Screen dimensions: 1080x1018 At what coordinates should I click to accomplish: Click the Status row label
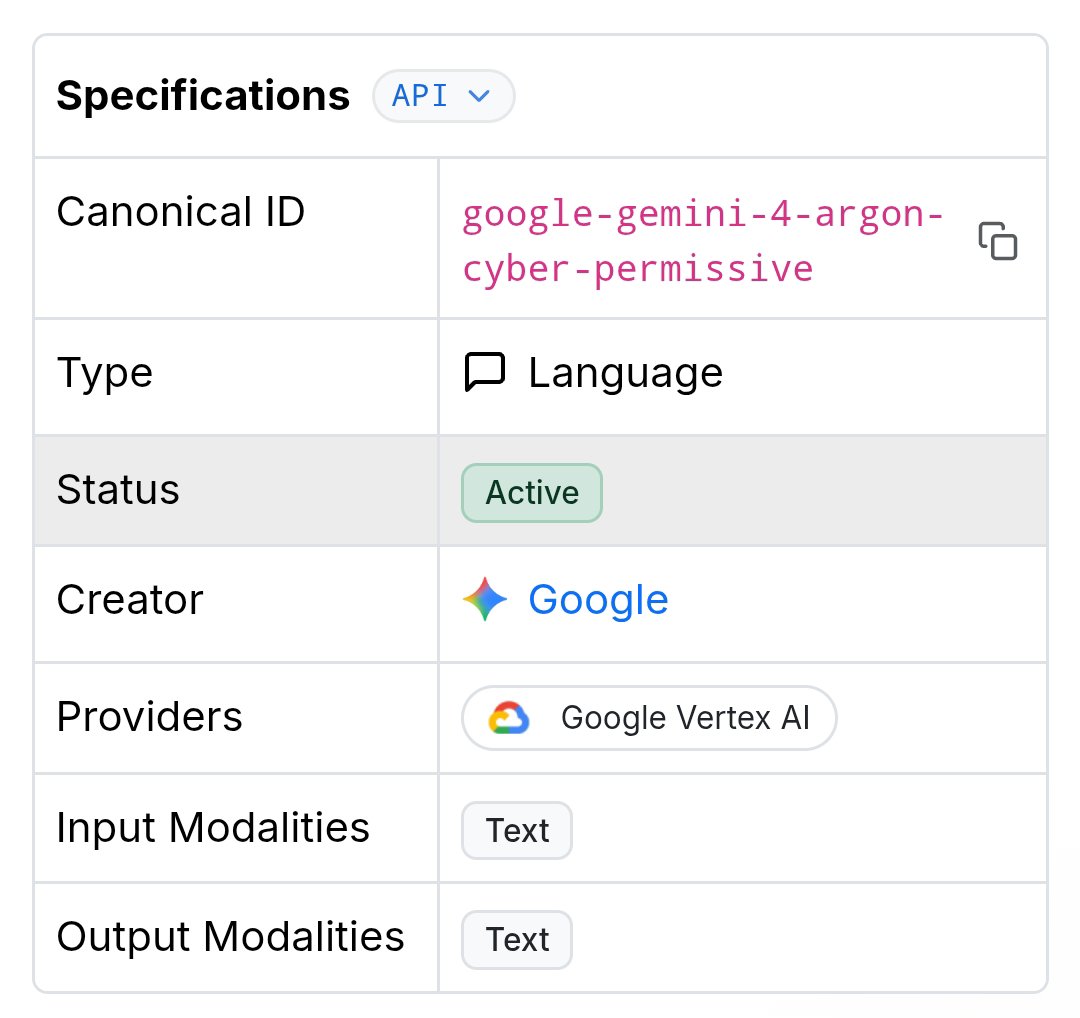coord(118,490)
